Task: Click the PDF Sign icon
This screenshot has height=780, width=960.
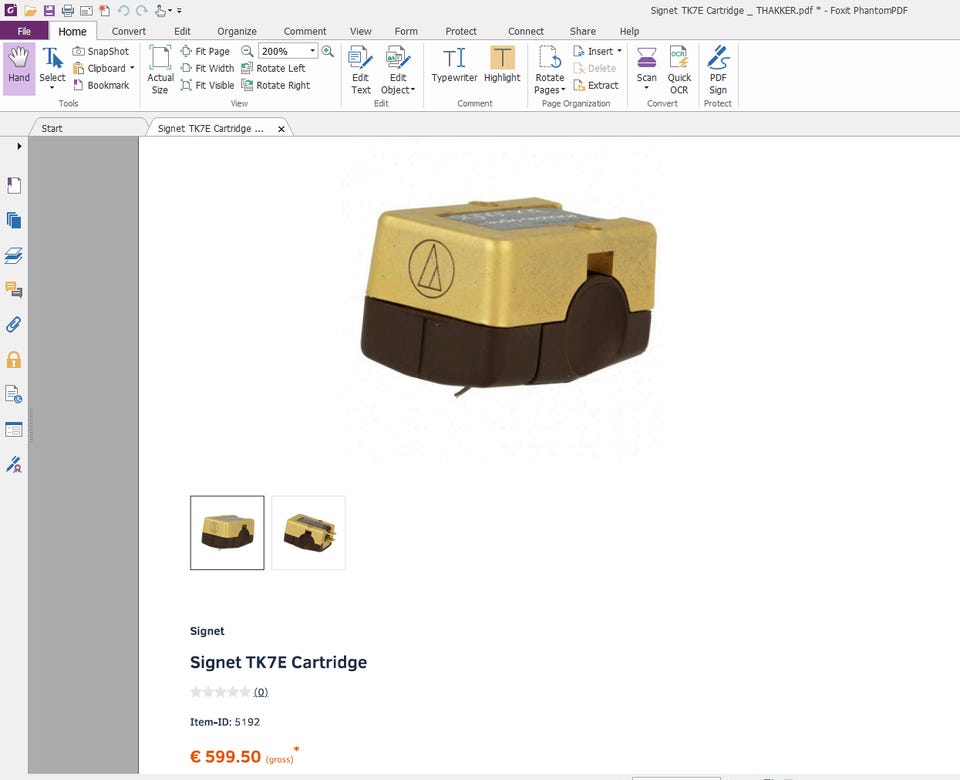Action: [x=718, y=67]
